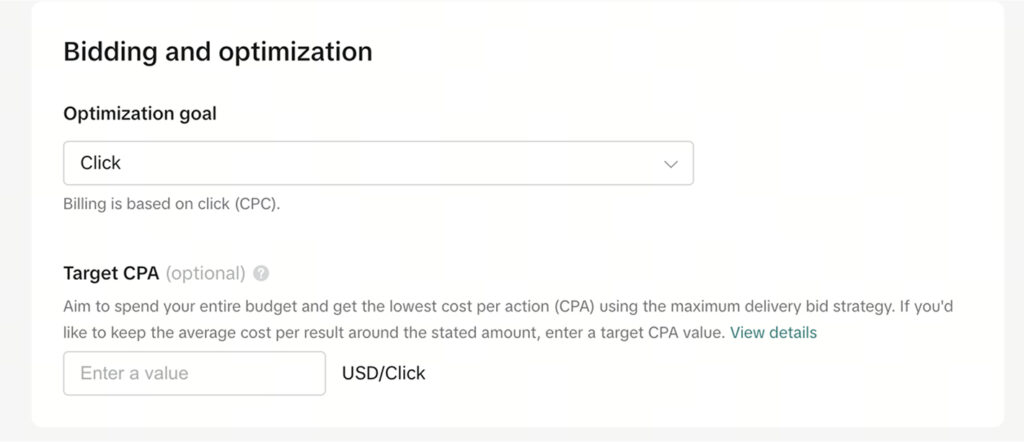1024x442 pixels.
Task: Click the 'Optimization goal' field label
Action: coord(140,113)
